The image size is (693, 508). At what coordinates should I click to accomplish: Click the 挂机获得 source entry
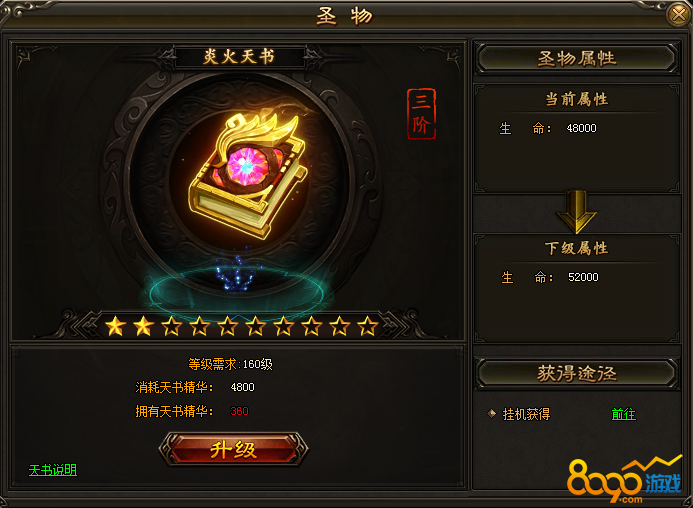click(526, 414)
